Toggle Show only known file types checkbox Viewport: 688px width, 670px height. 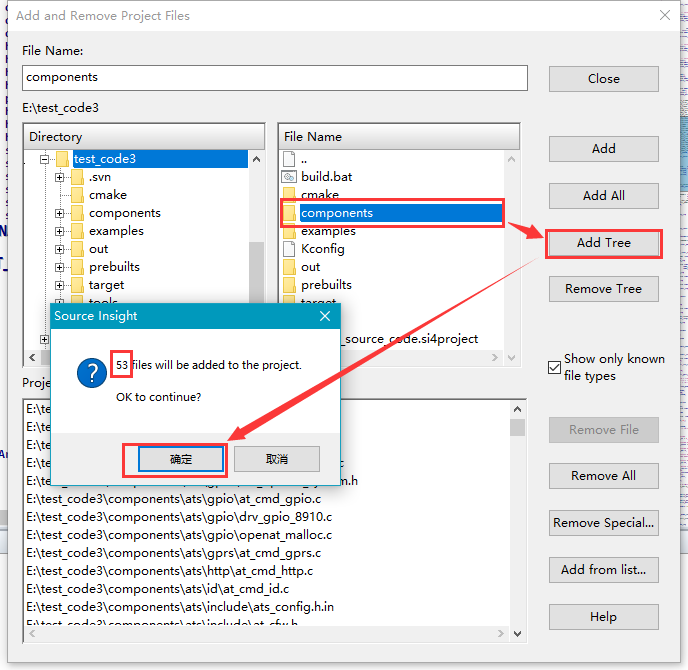click(555, 367)
